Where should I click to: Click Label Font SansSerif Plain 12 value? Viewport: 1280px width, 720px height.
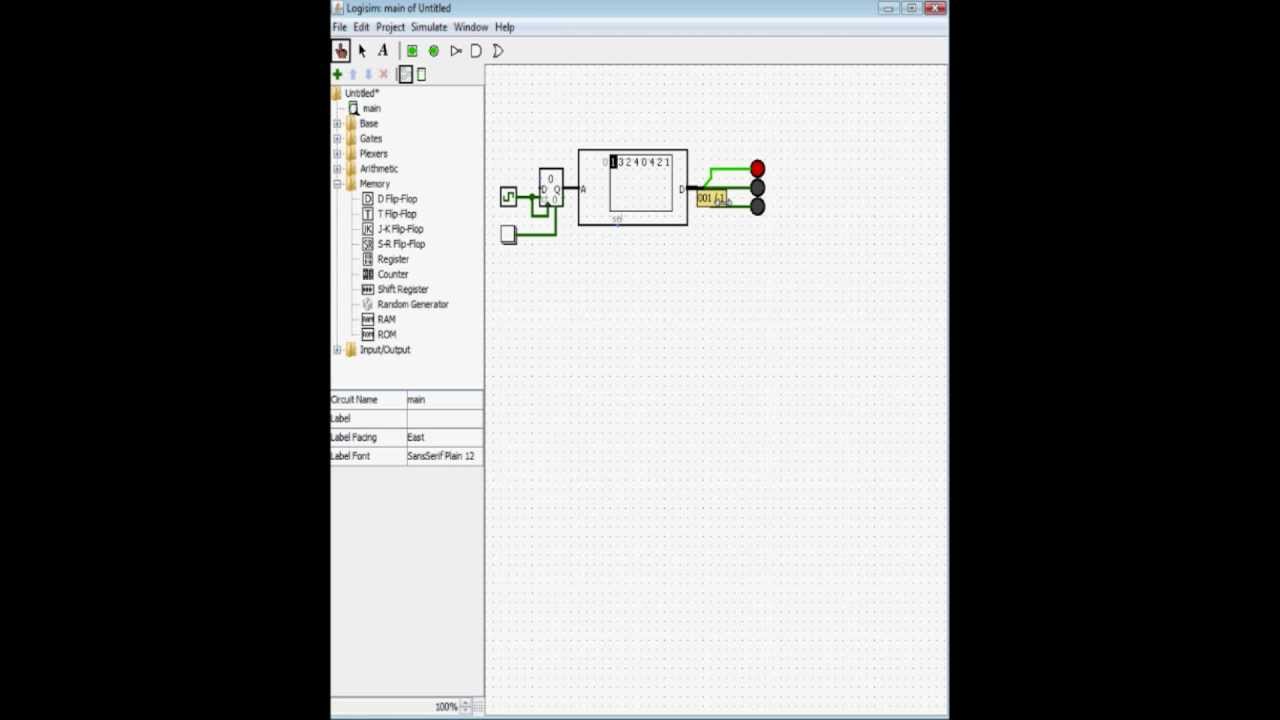444,456
